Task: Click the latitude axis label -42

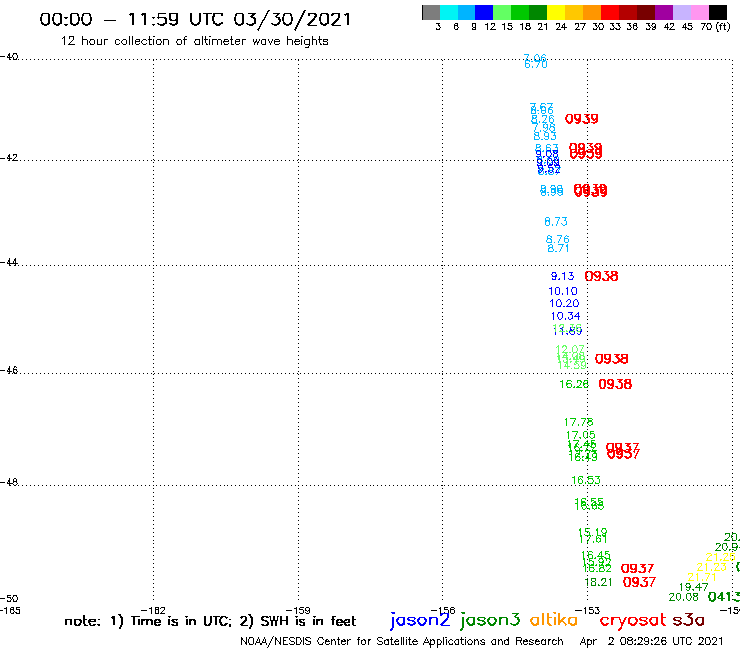Action: [9, 158]
